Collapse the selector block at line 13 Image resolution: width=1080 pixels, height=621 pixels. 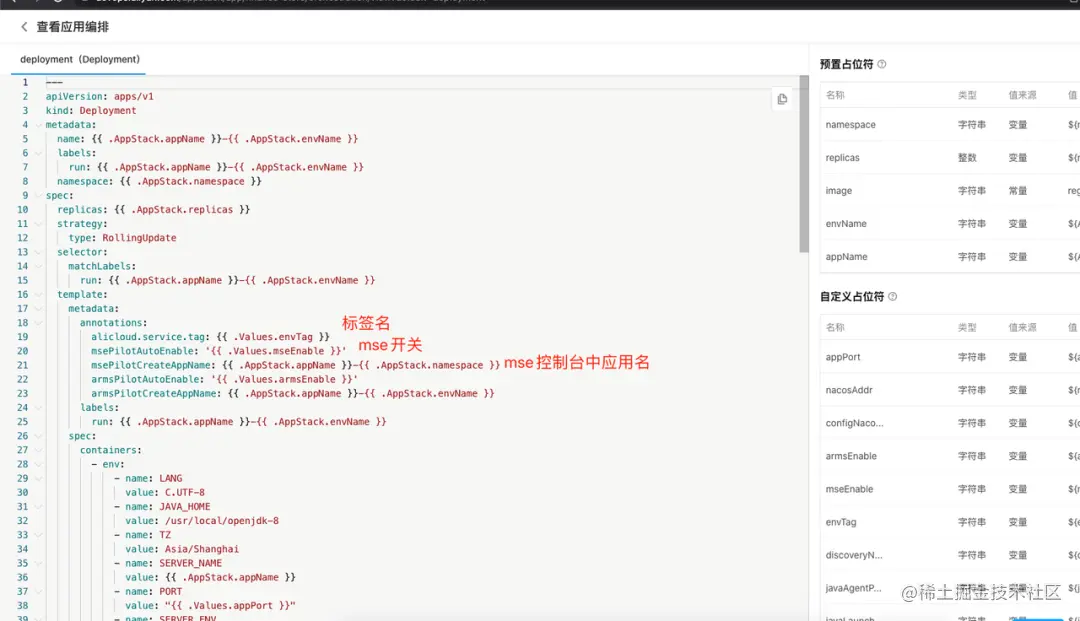tap(39, 252)
